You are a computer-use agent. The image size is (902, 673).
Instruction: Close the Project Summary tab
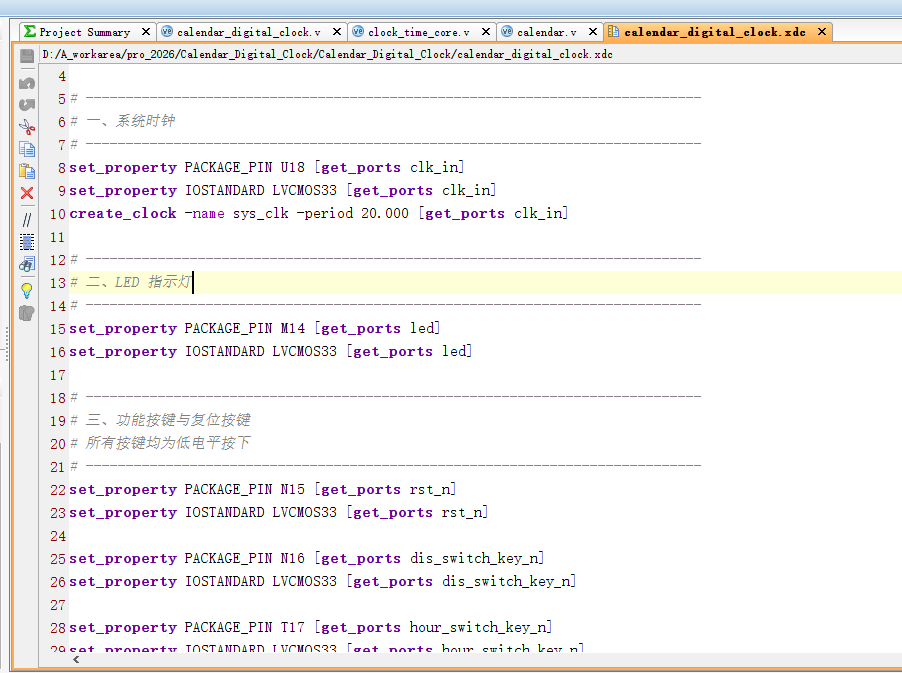[146, 32]
